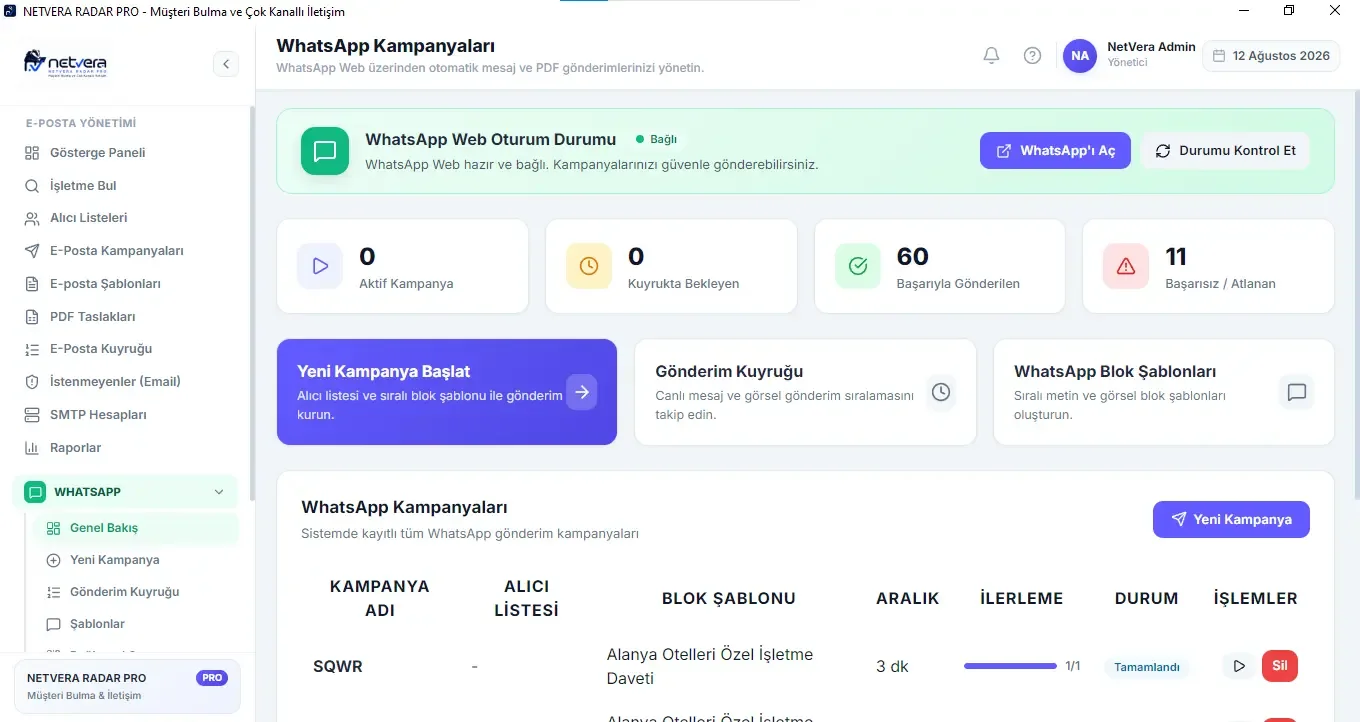Screen dimensions: 1360x722
Task: Click the arrow icon on Yeni Kampanya Başlat
Action: [582, 392]
